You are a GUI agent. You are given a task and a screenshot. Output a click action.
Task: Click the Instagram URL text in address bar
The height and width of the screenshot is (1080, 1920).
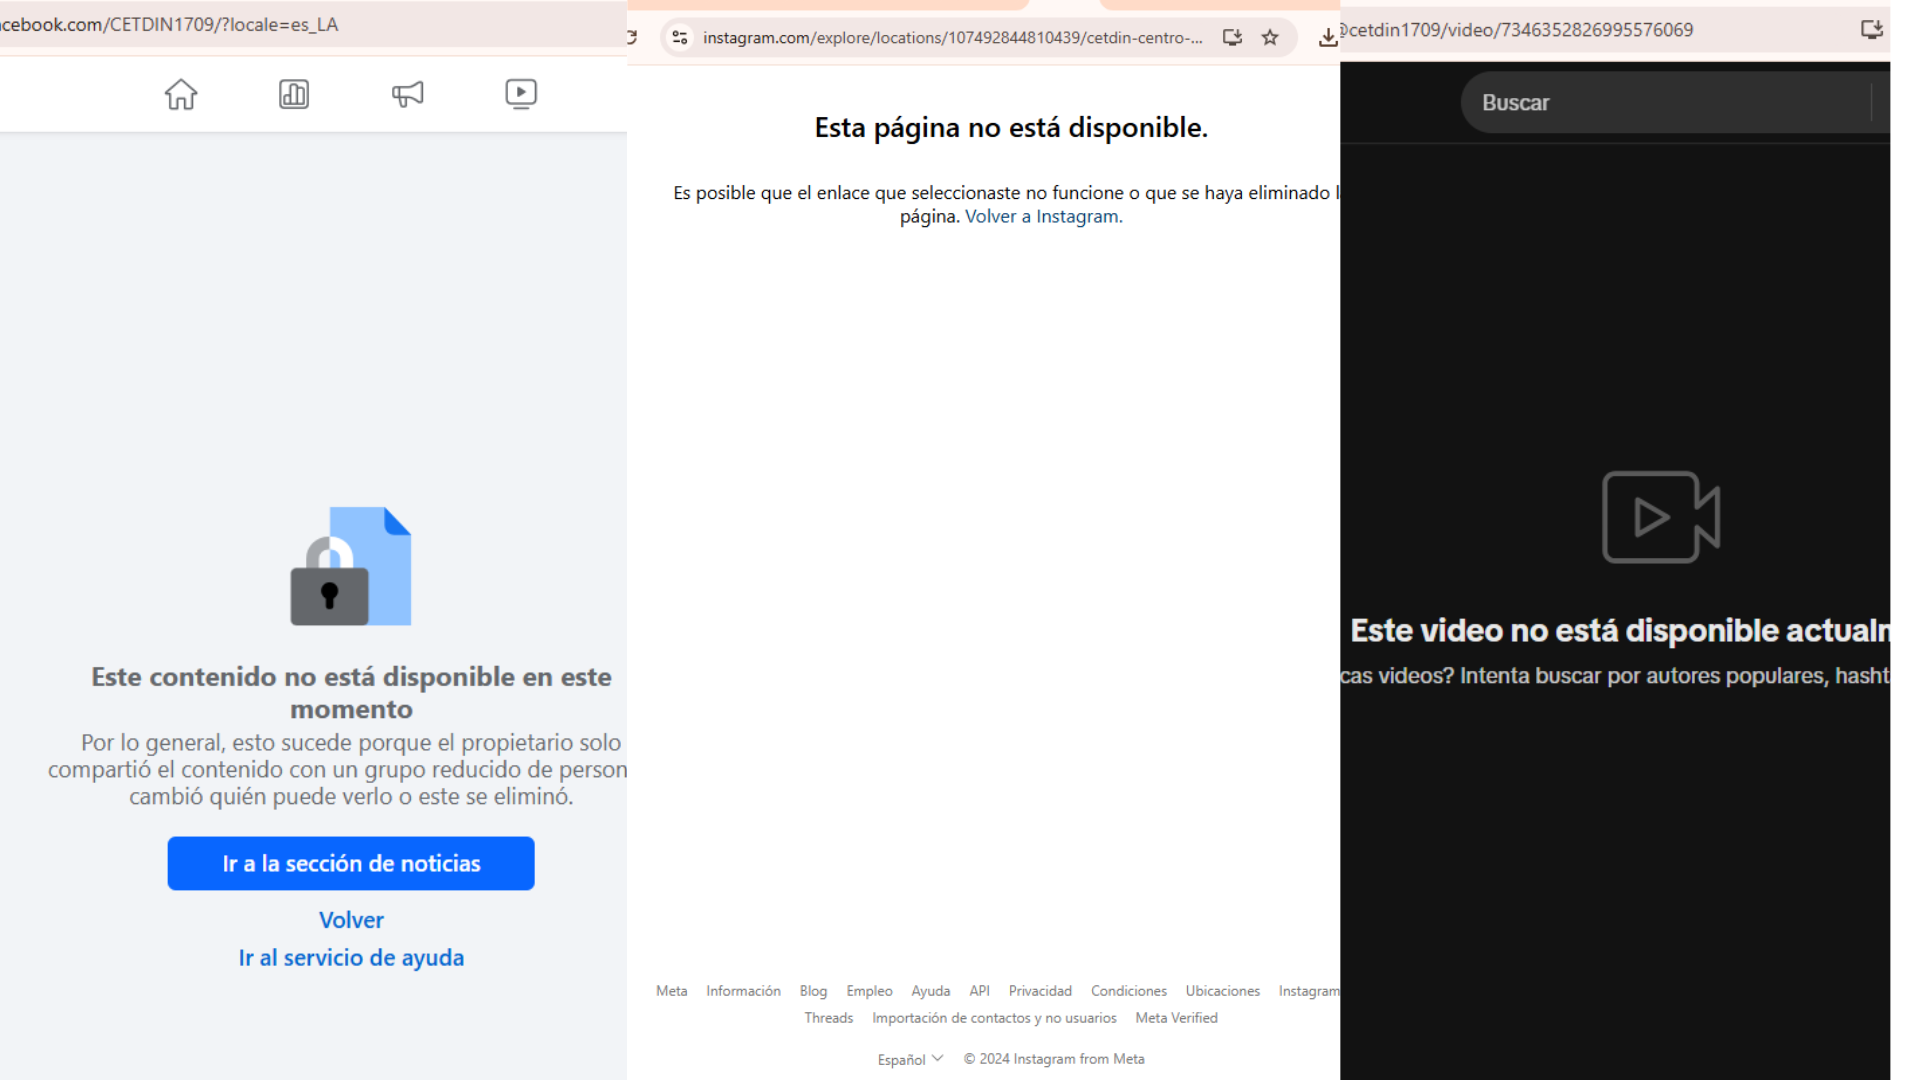tap(952, 38)
